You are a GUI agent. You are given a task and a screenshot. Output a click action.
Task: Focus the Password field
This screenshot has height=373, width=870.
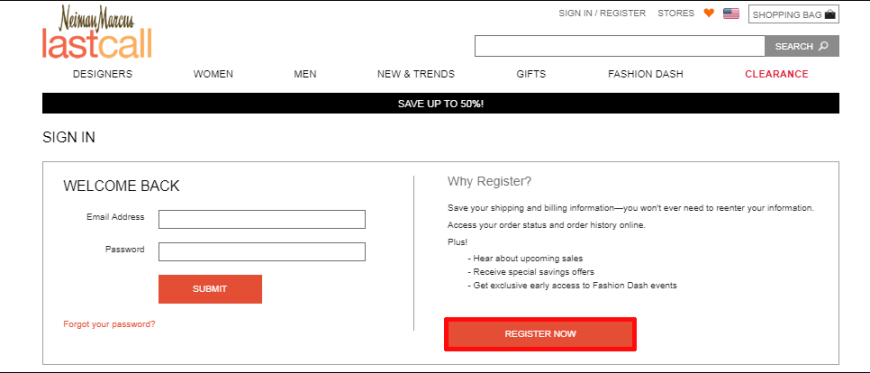262,251
